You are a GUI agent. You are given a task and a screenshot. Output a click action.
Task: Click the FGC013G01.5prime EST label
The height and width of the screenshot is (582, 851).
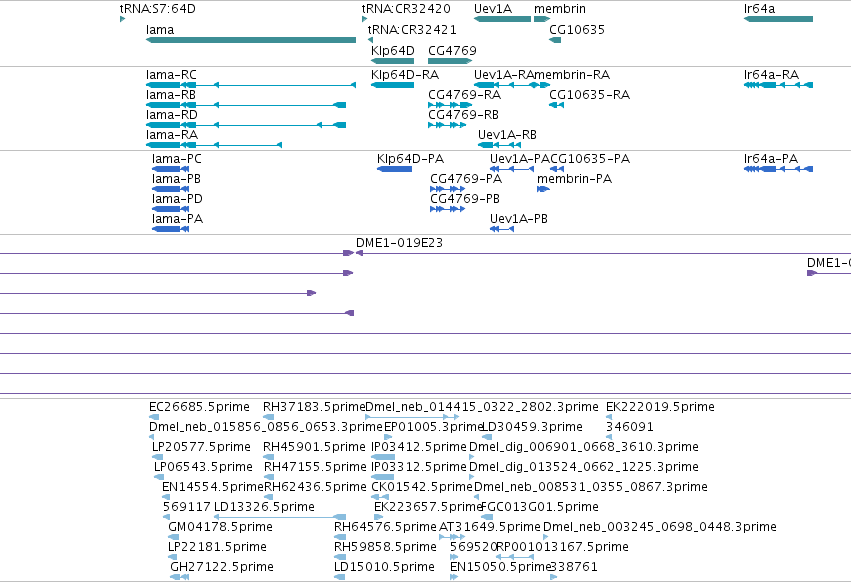click(539, 507)
